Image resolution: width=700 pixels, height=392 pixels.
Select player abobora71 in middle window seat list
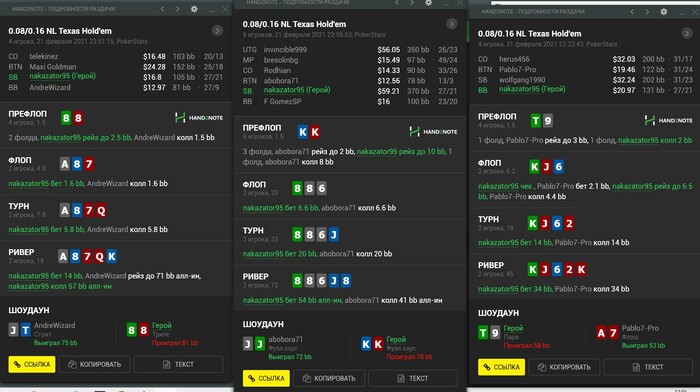[x=281, y=80]
